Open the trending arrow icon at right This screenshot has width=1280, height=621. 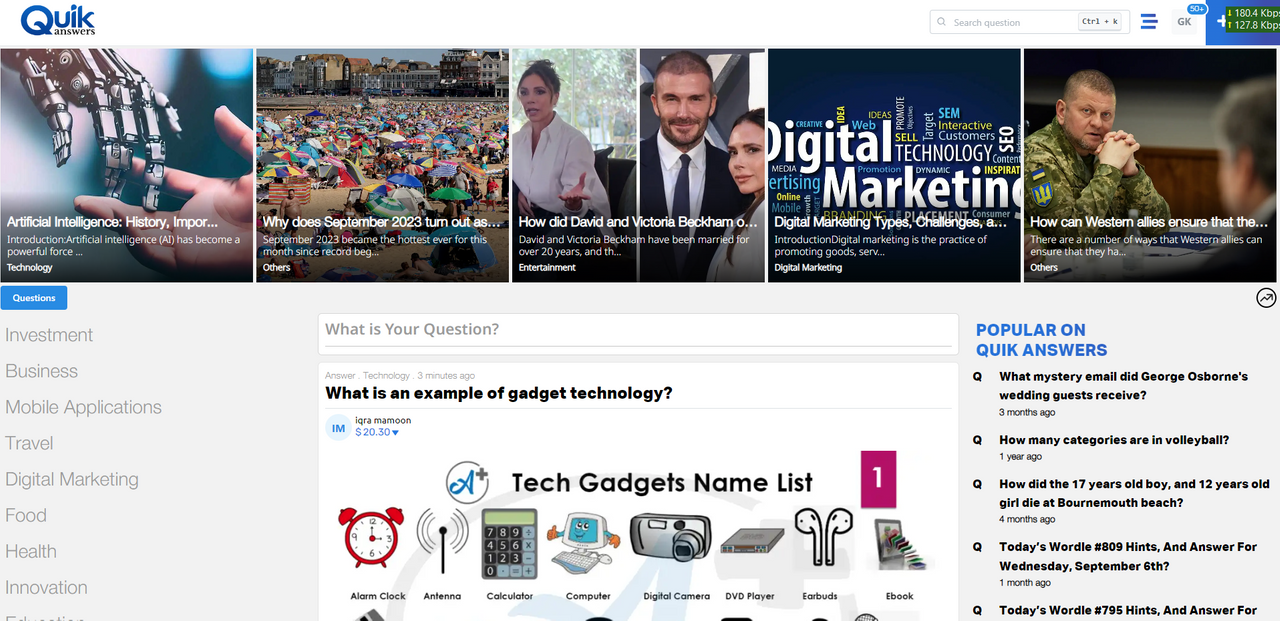[1266, 297]
